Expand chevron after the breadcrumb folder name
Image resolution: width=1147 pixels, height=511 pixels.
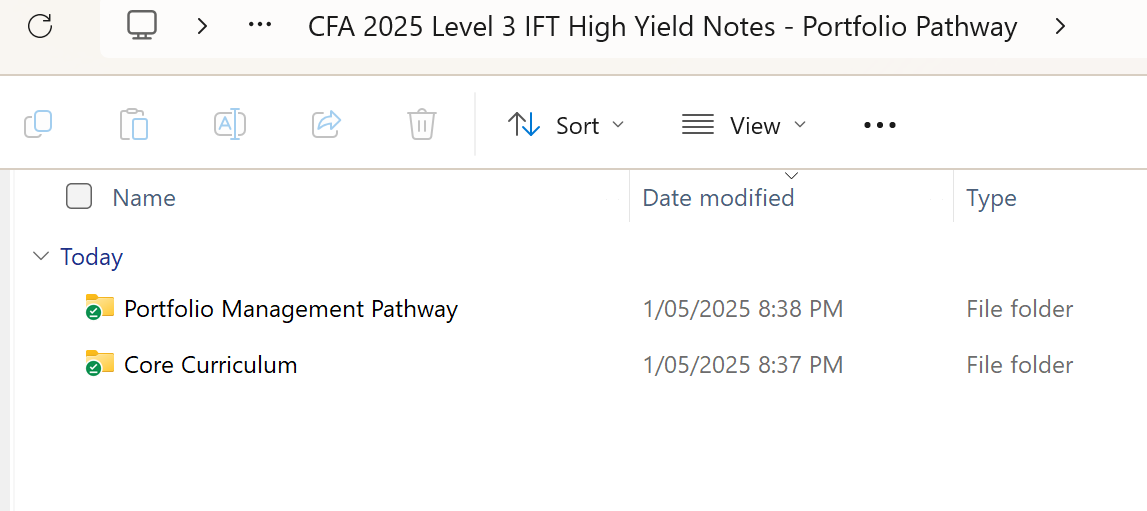click(1060, 26)
